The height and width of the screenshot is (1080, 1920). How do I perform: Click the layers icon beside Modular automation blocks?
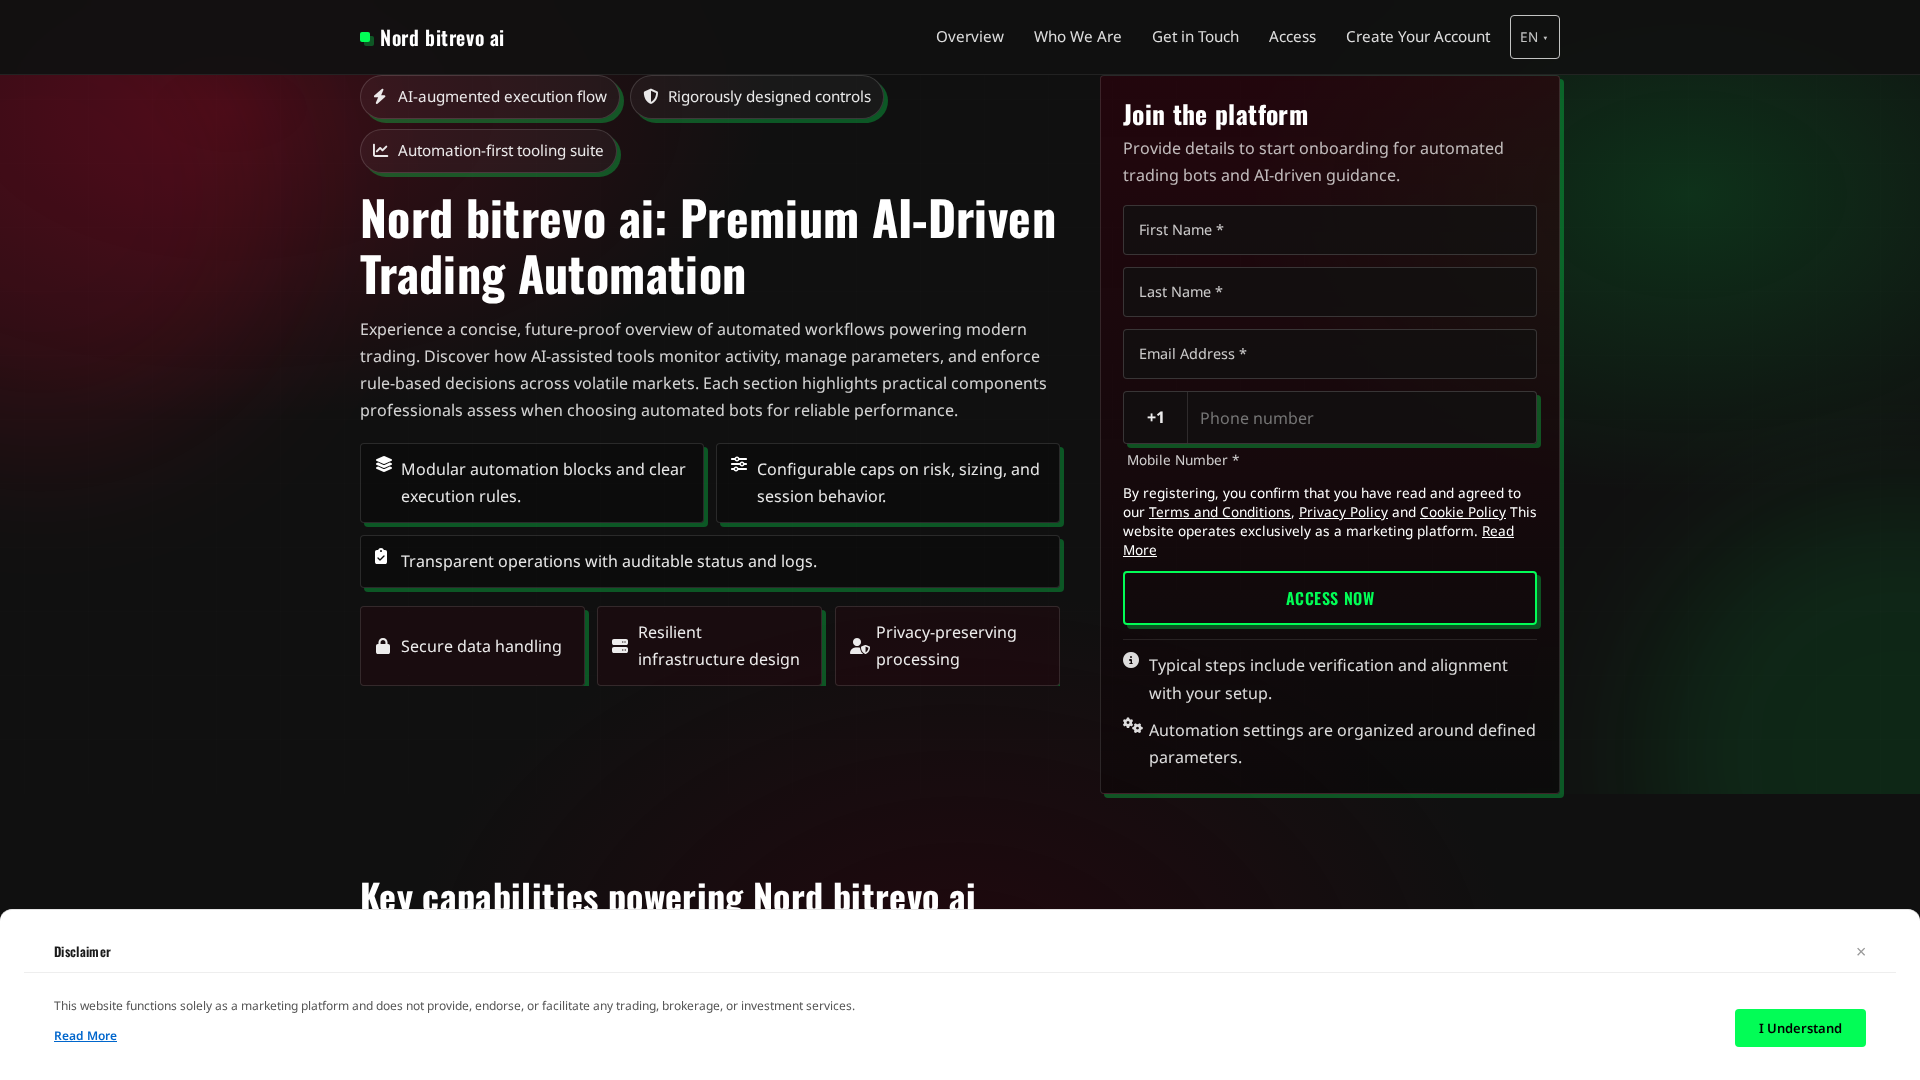coord(384,464)
